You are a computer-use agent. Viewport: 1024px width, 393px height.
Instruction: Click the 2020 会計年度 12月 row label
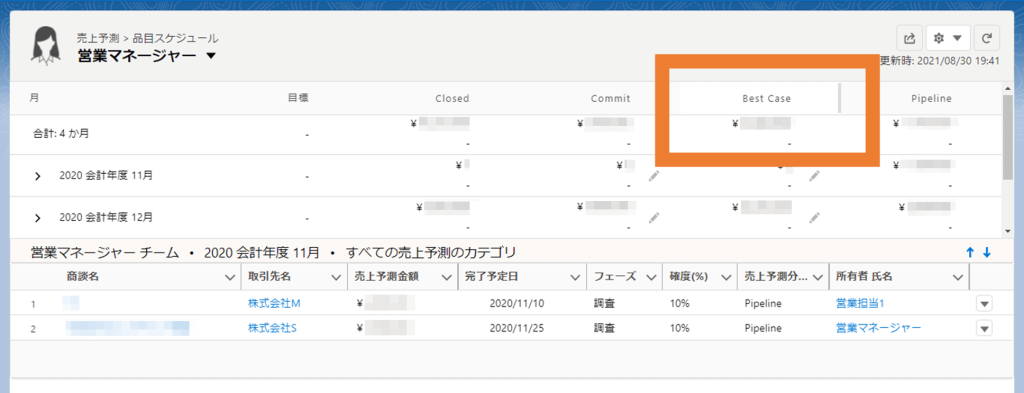[106, 218]
